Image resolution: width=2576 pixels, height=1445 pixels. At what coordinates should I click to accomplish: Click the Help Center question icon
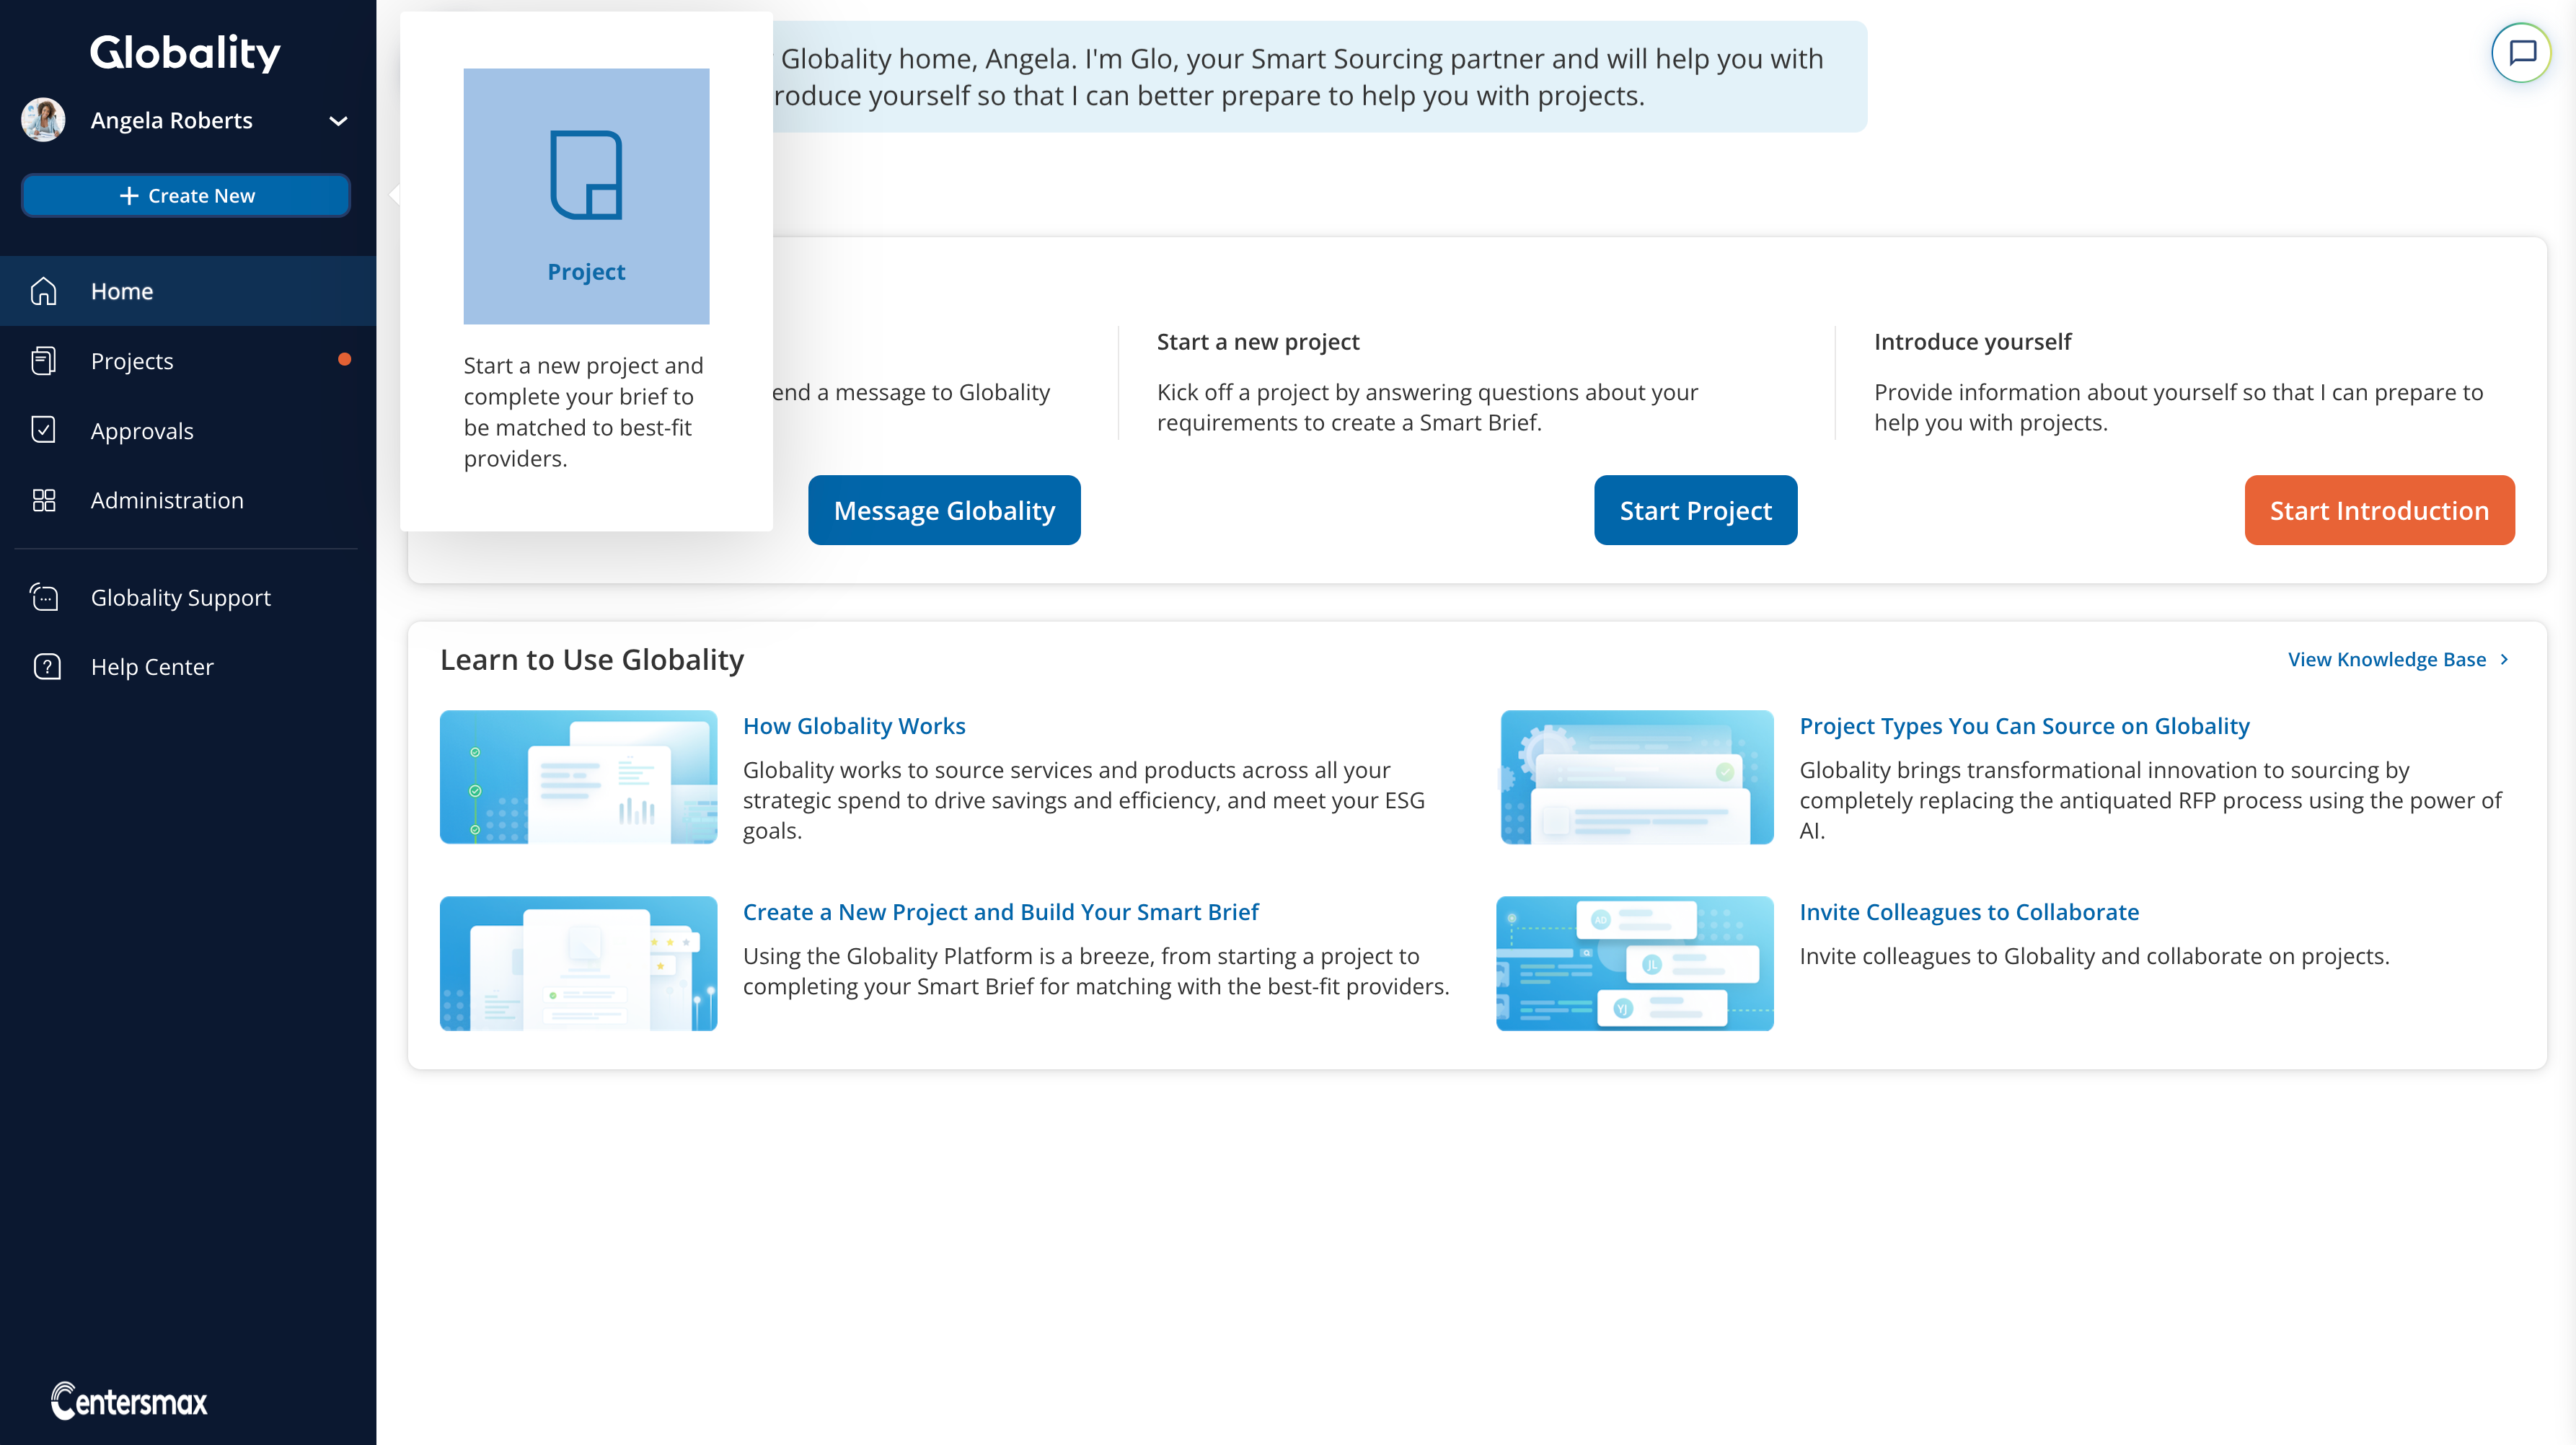(46, 667)
